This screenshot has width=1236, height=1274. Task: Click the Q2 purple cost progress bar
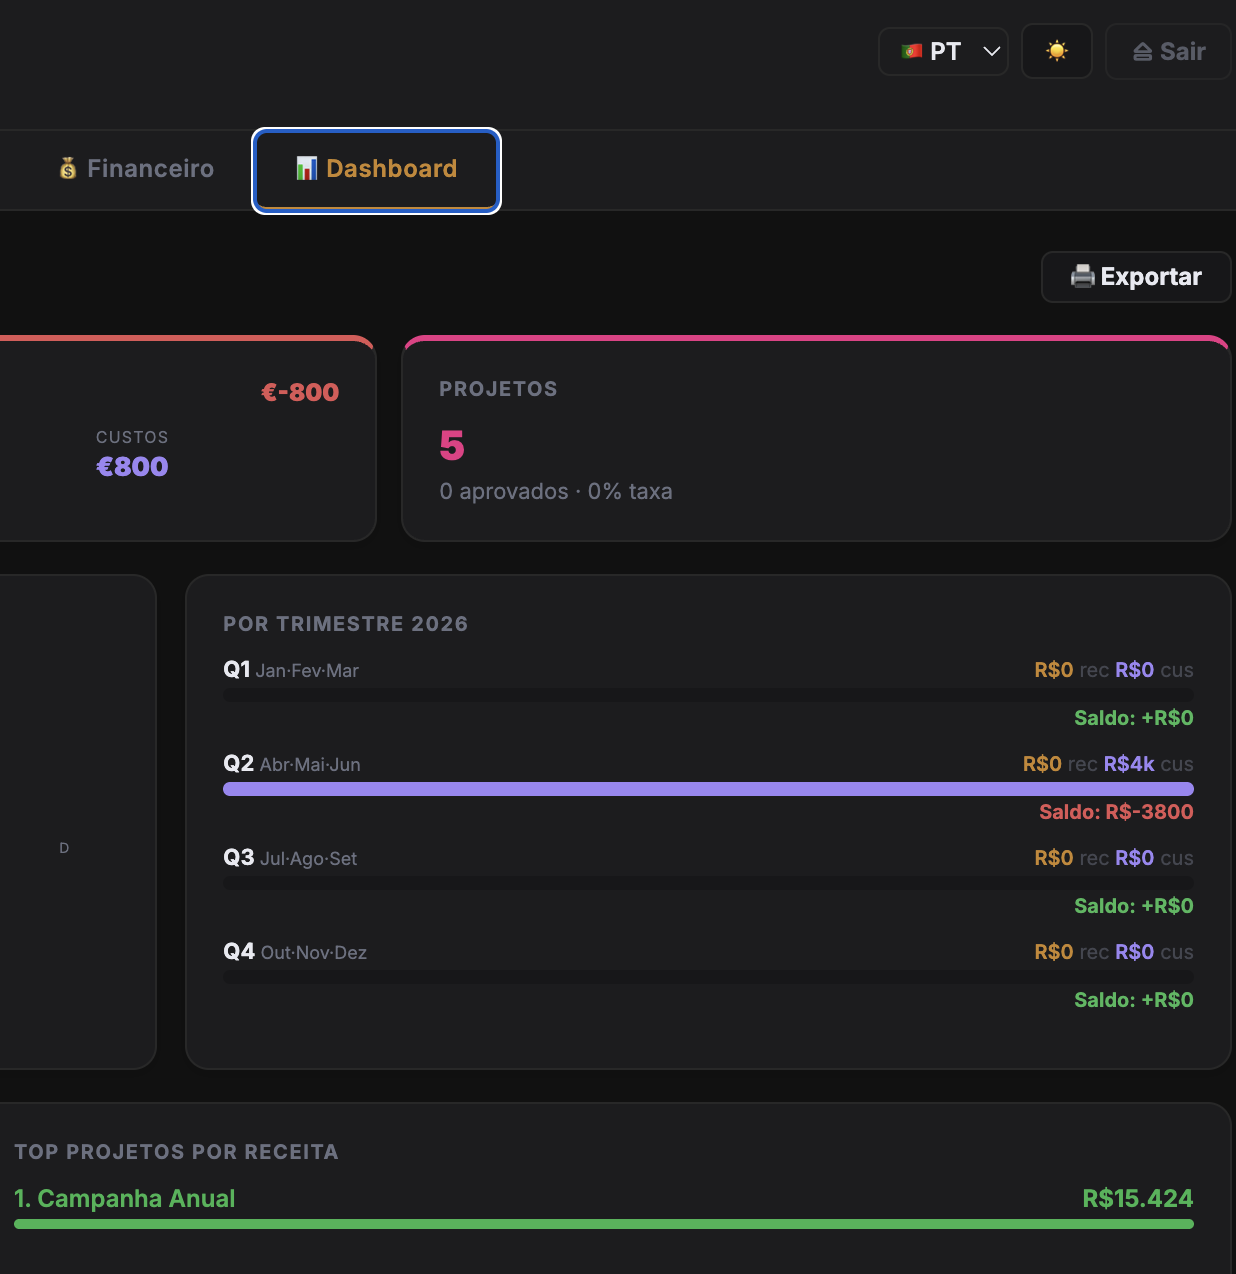pyautogui.click(x=708, y=789)
